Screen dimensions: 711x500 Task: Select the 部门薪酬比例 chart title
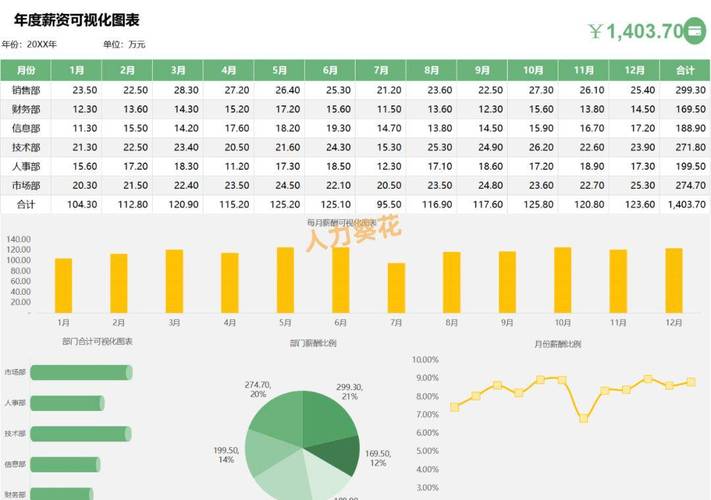coord(313,342)
